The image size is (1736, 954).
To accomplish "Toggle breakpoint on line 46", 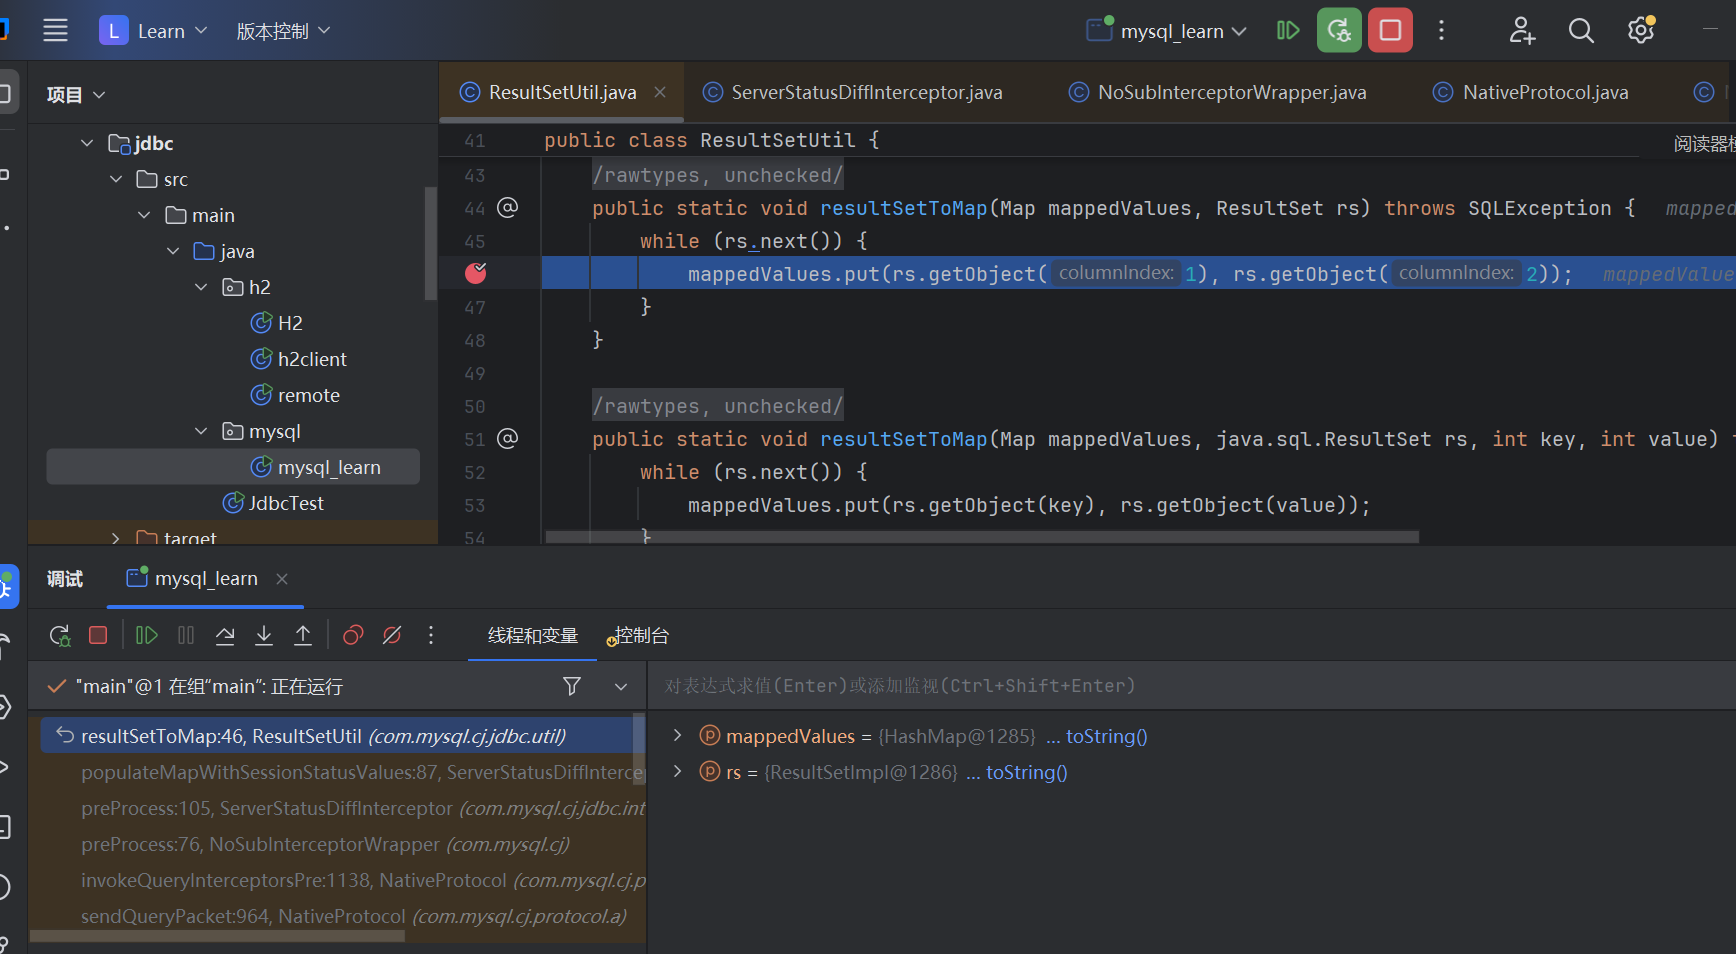I will click(476, 273).
